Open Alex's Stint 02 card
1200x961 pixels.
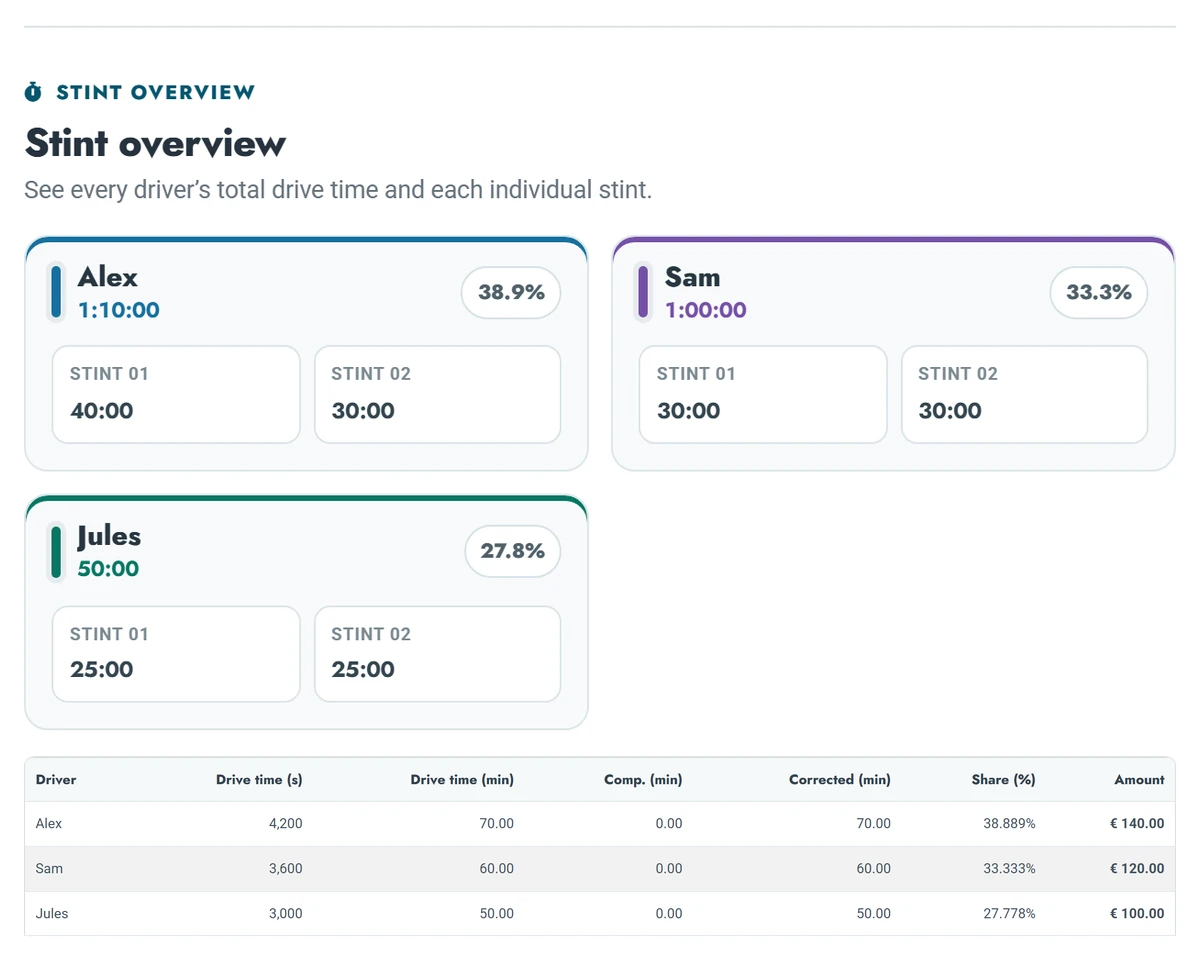coord(437,394)
